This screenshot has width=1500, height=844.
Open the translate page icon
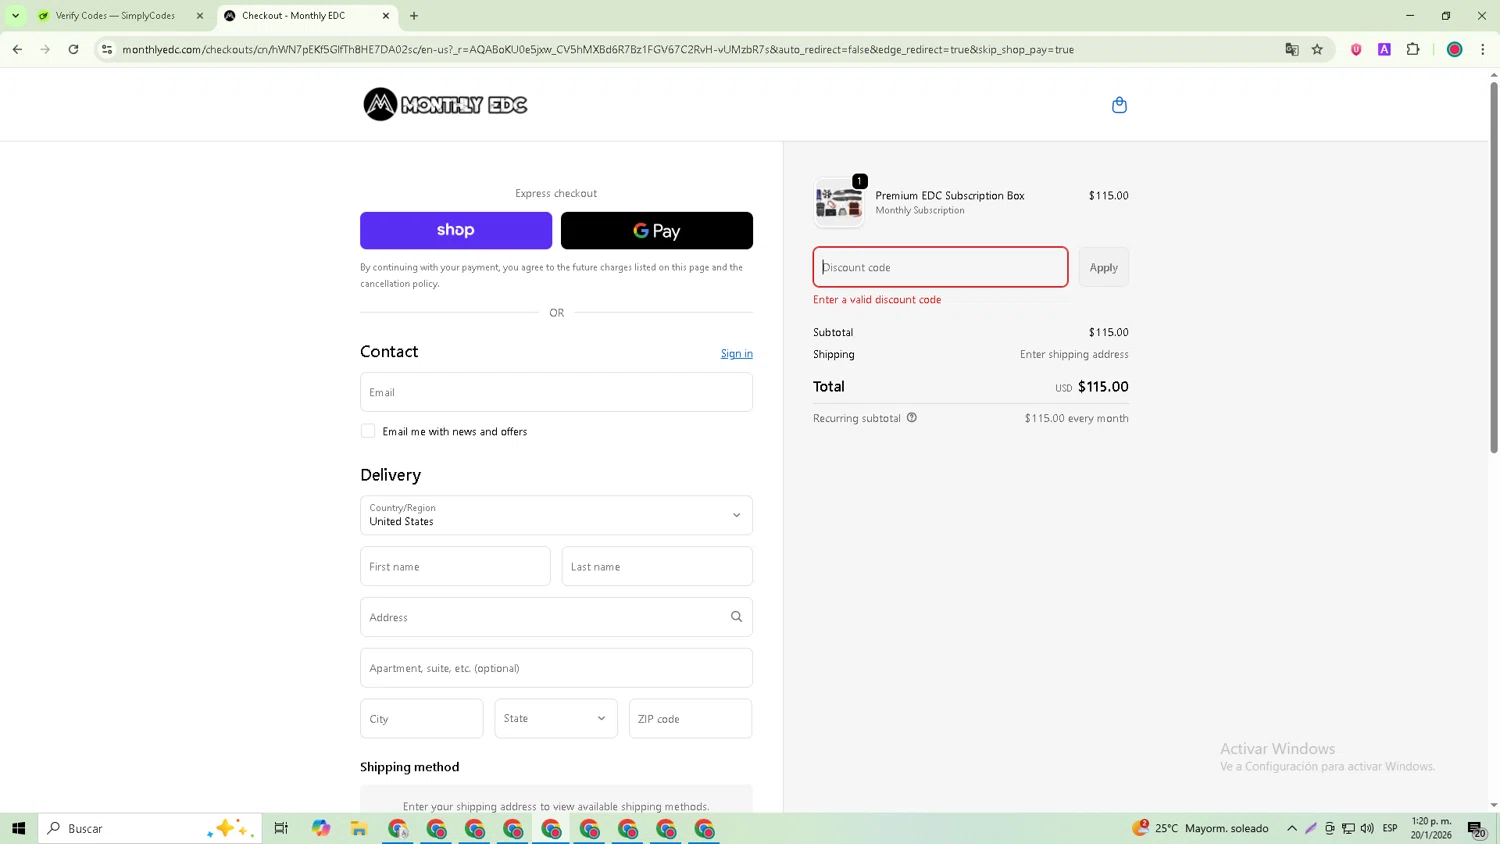pyautogui.click(x=1292, y=49)
